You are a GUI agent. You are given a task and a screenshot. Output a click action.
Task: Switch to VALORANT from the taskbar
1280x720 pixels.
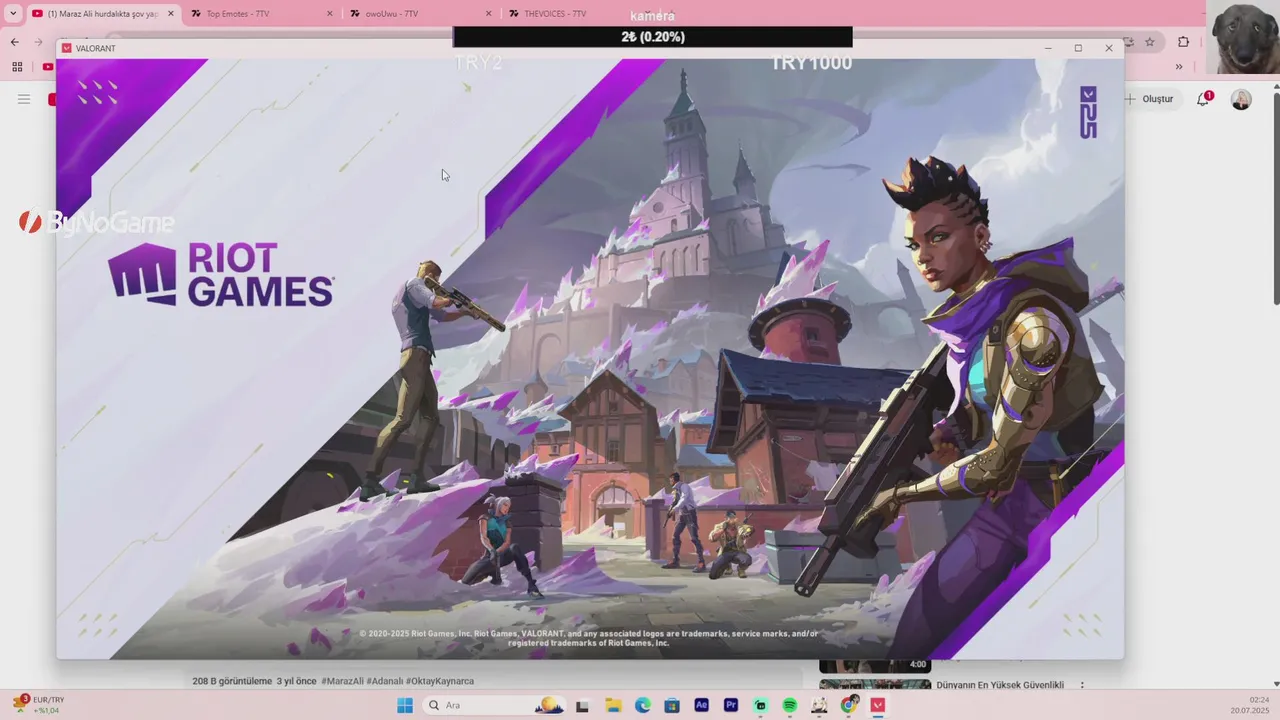tap(878, 705)
